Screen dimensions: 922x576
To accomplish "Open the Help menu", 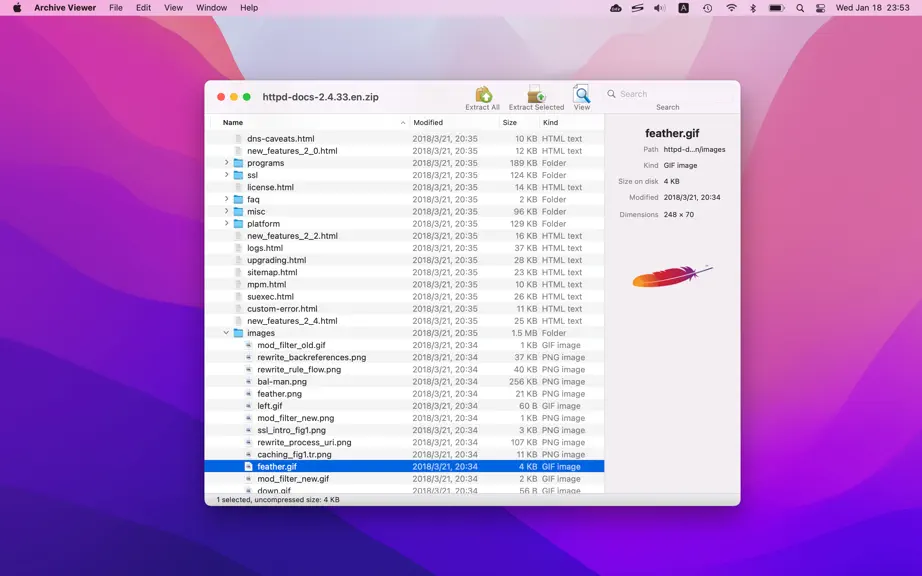I will click(x=249, y=8).
